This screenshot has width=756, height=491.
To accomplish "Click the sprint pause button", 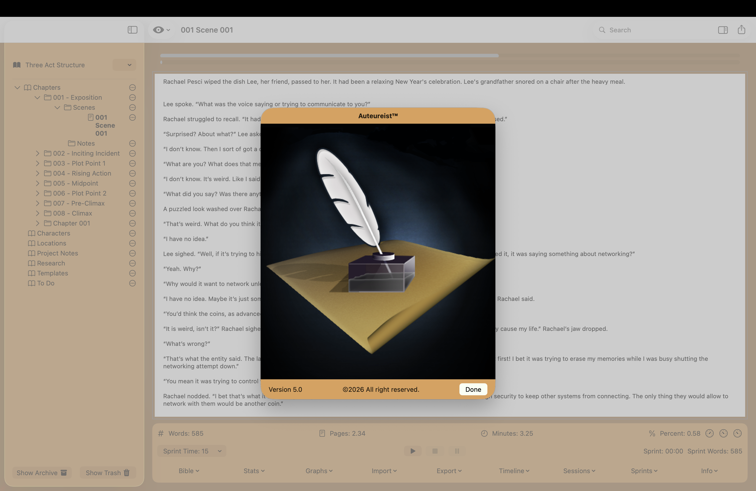I will (435, 451).
